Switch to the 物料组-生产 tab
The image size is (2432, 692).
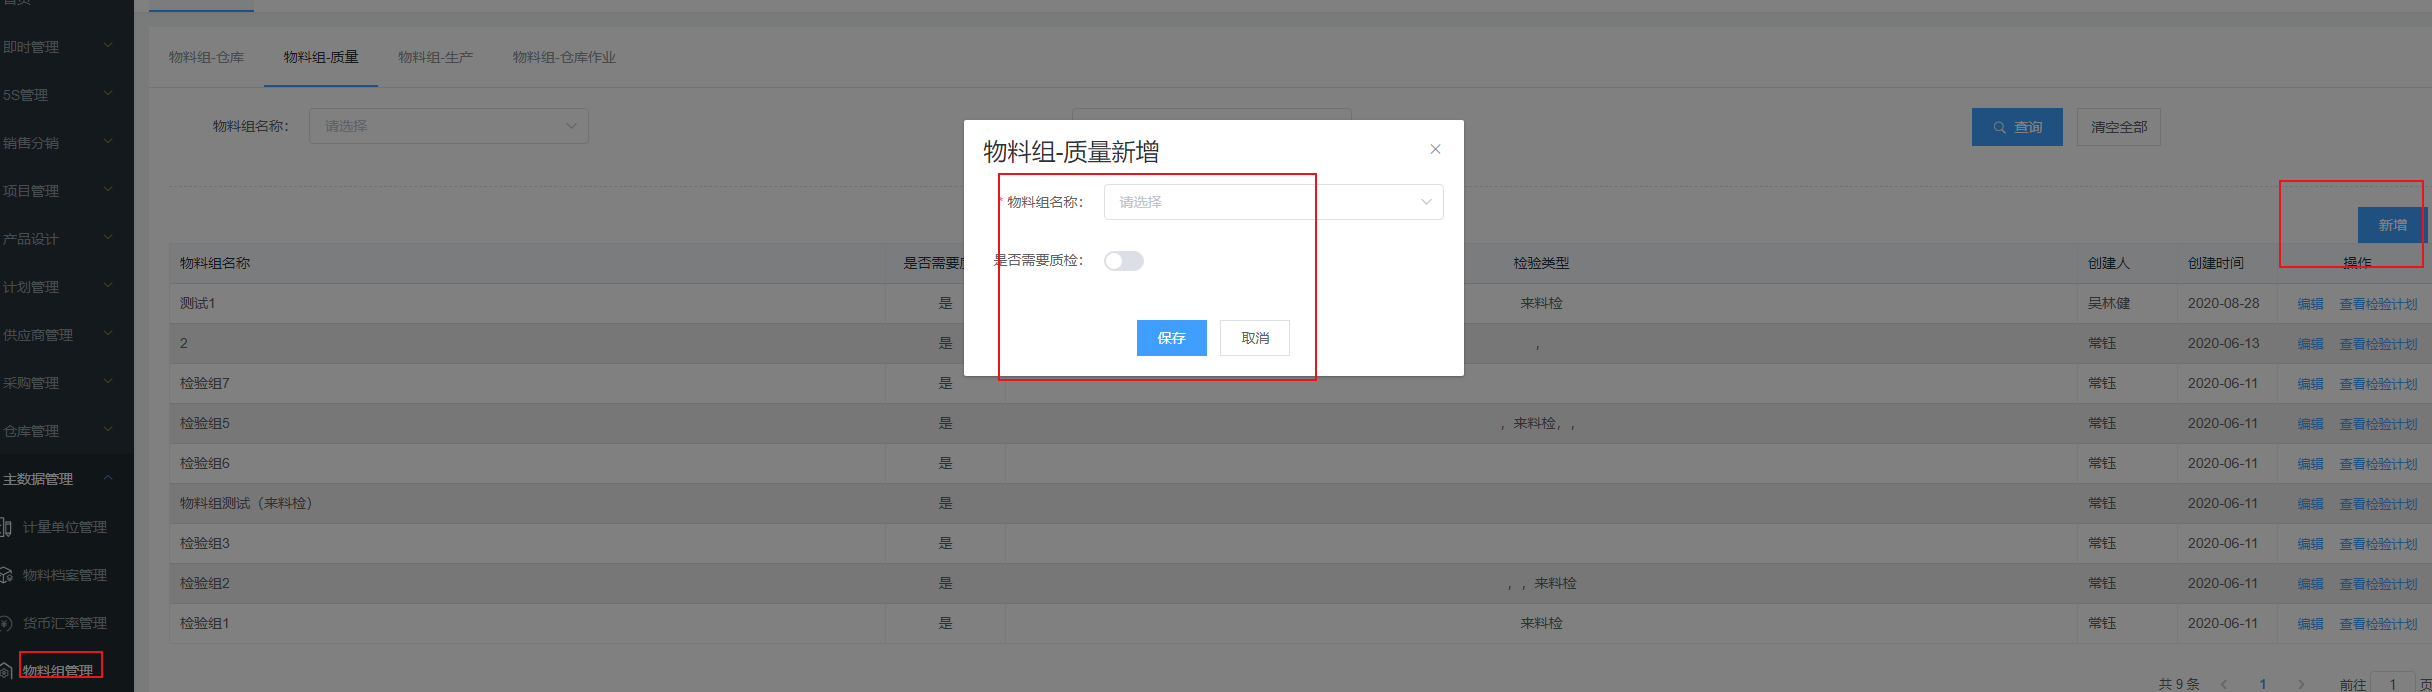point(435,57)
